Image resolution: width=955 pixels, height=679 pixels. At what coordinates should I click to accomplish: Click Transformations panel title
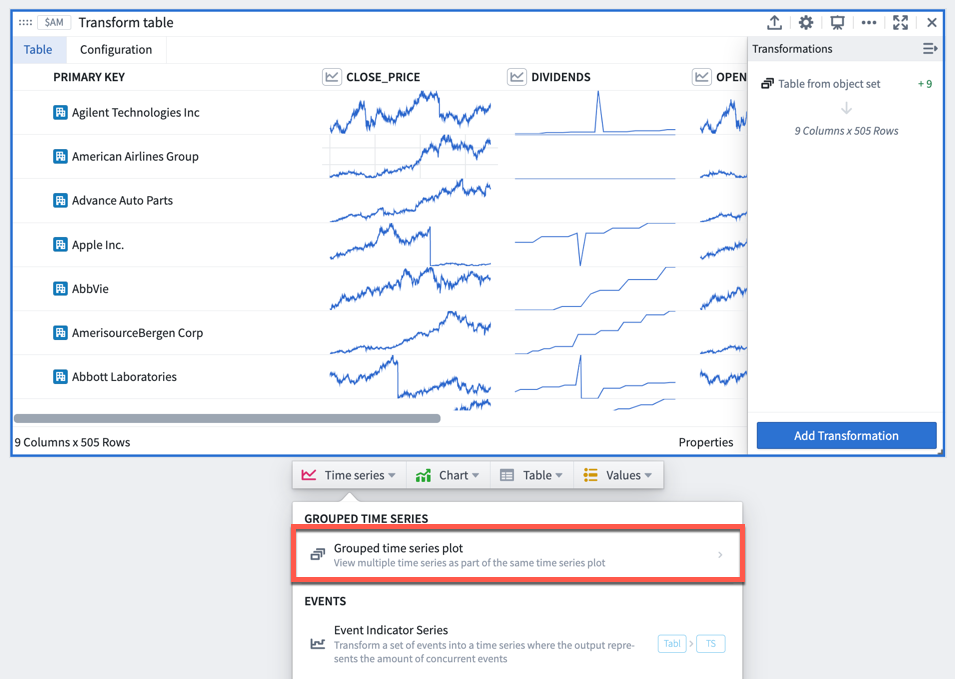(792, 49)
